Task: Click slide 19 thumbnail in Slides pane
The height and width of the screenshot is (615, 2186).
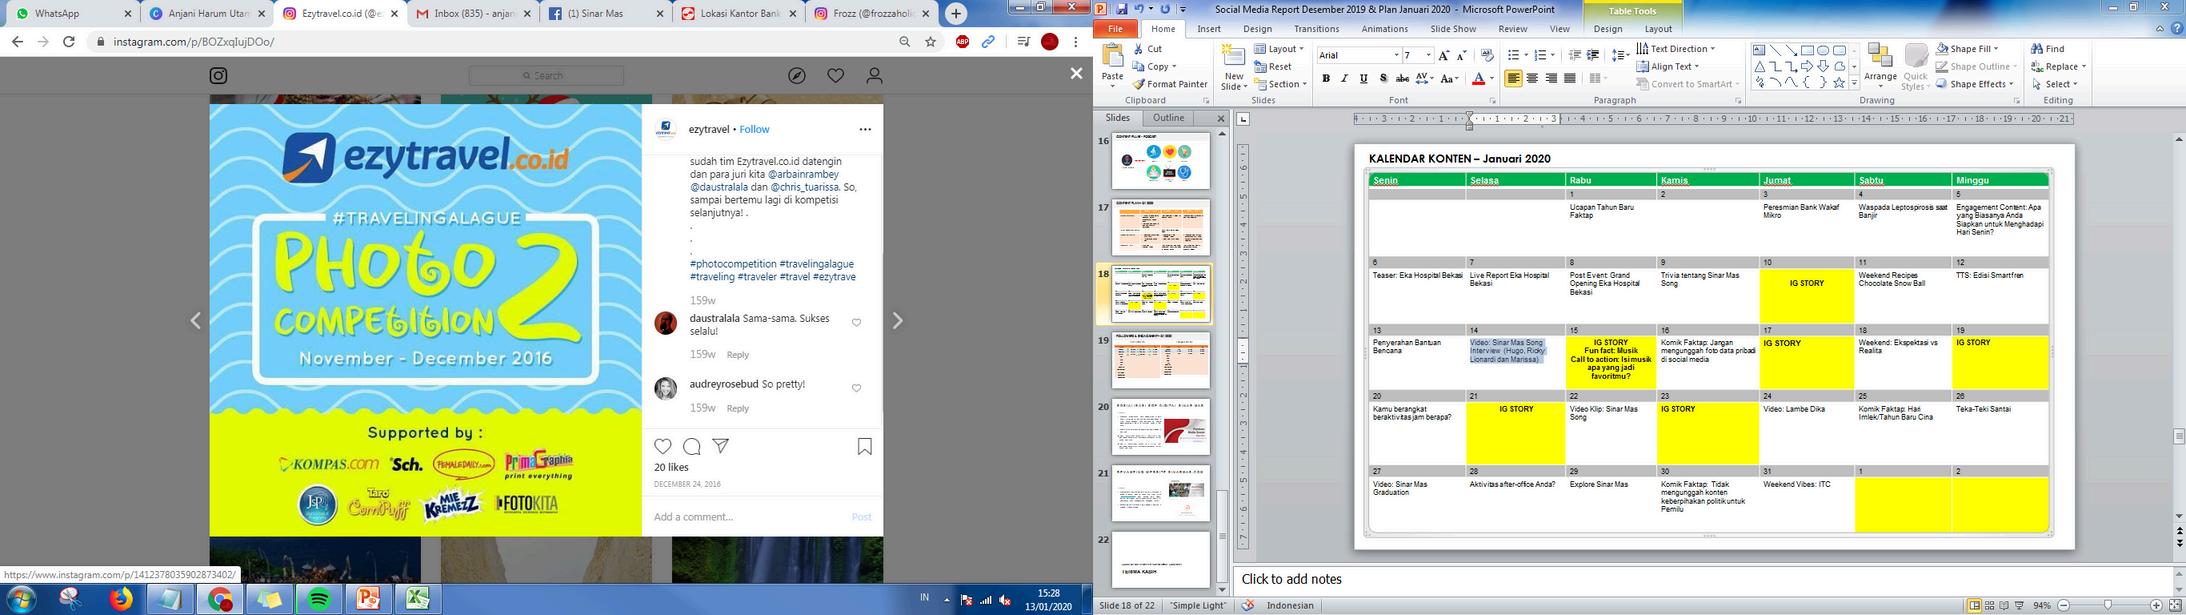Action: pos(1161,360)
